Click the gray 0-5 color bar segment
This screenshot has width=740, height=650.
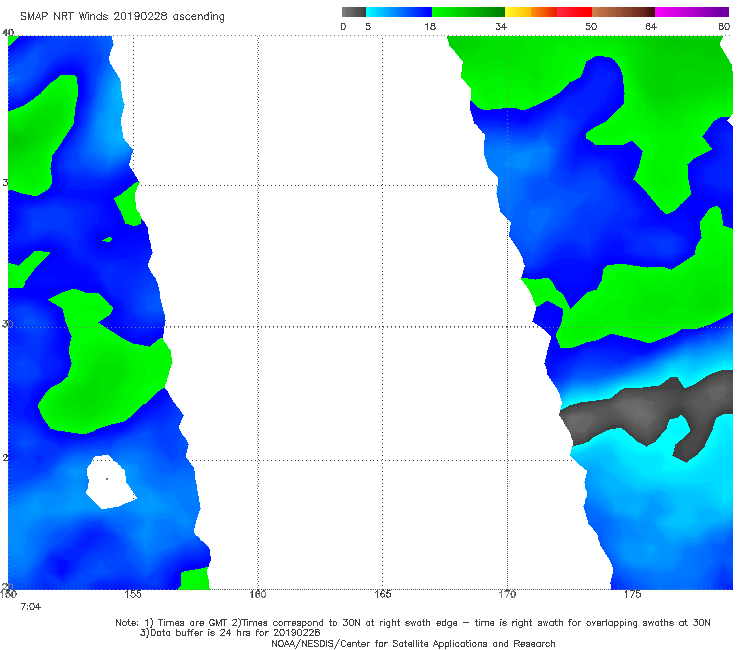point(354,12)
